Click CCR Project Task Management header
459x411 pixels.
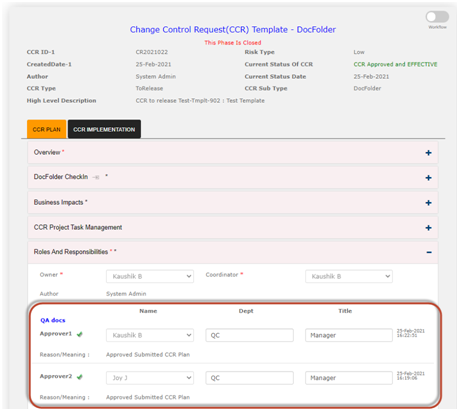point(233,228)
